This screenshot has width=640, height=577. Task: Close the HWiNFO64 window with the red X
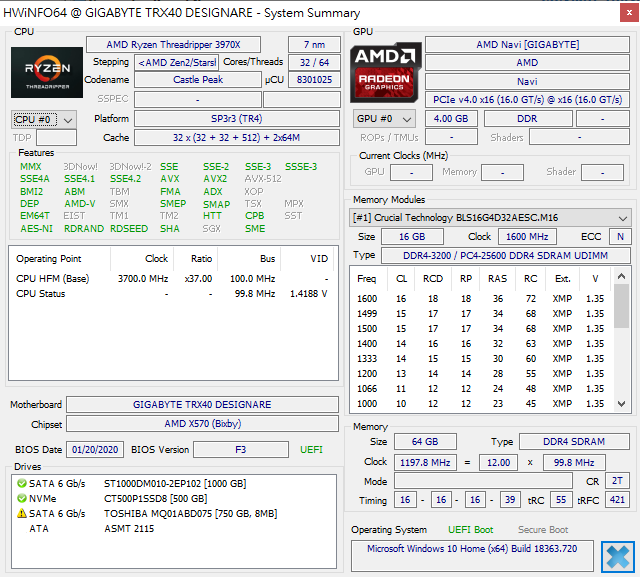[629, 13]
